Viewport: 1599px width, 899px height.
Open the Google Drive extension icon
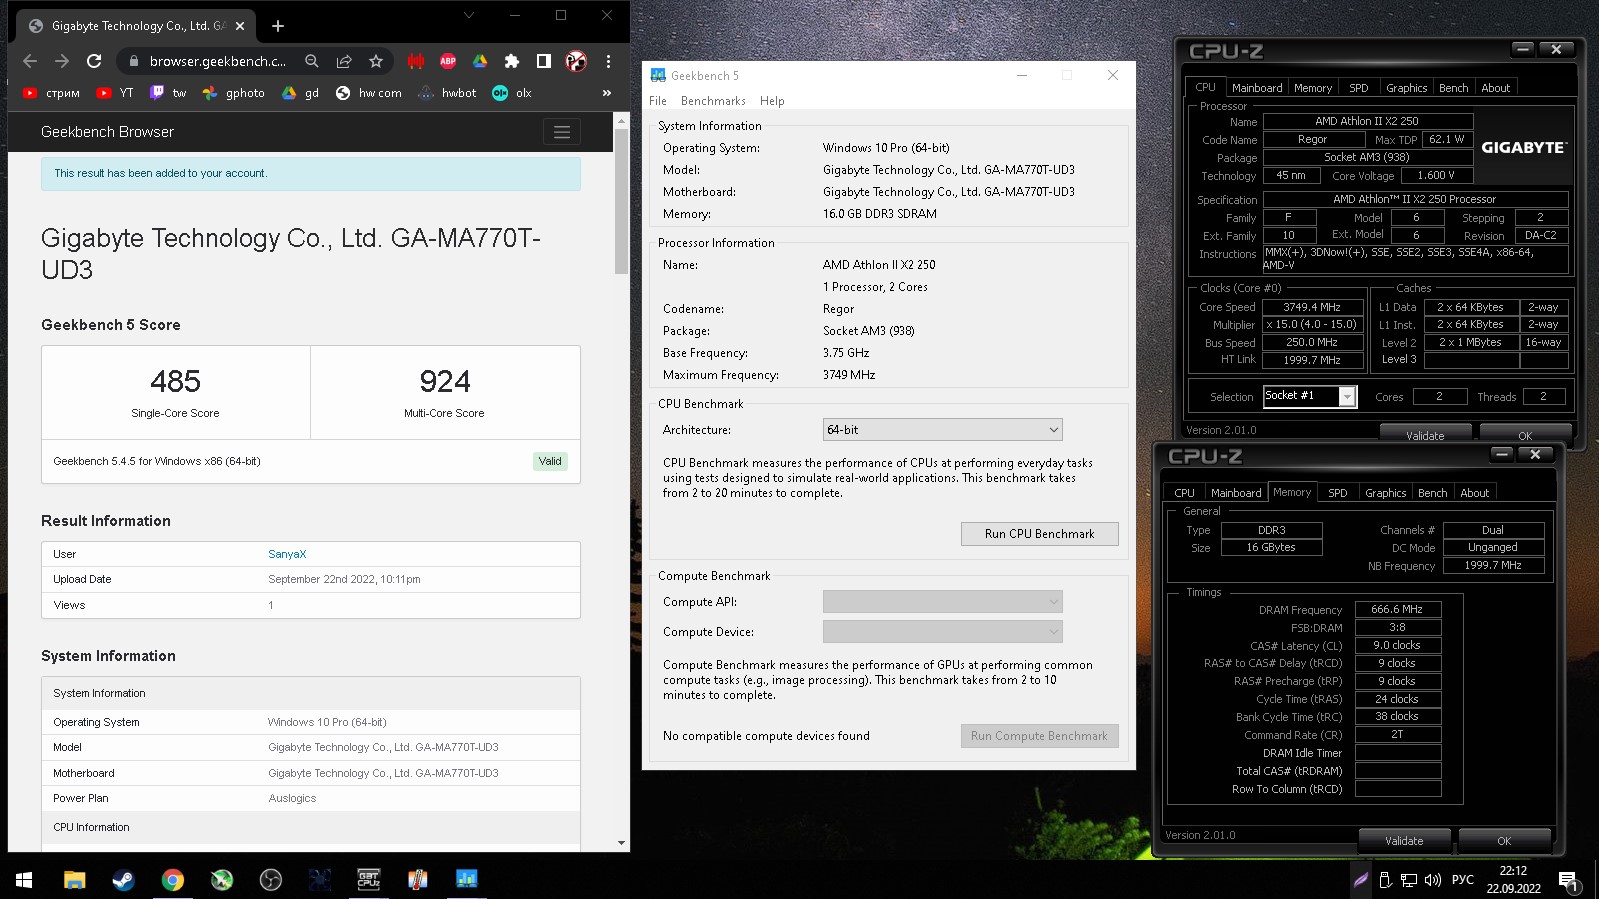click(480, 61)
